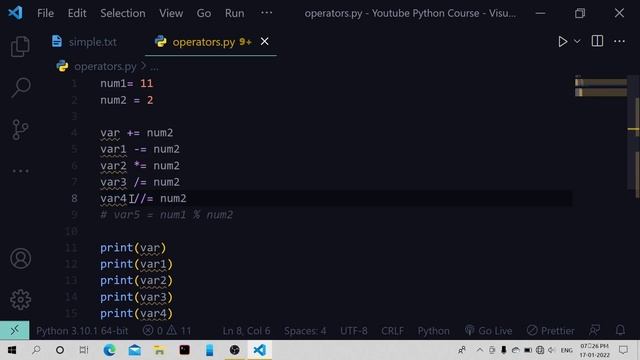Click line number 8 in gutter
The width and height of the screenshot is (640, 360).
point(74,198)
